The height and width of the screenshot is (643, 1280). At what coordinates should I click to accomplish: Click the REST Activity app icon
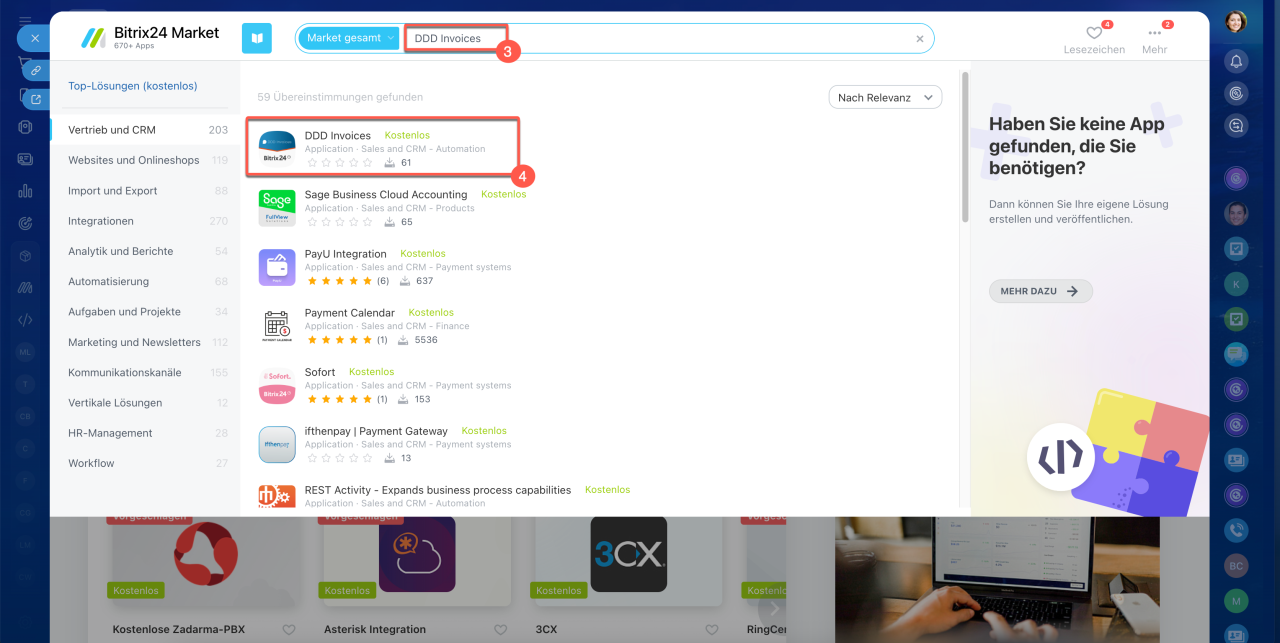click(x=277, y=498)
